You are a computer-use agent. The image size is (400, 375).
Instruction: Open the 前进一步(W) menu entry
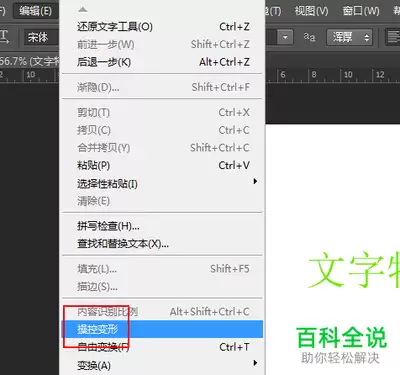pyautogui.click(x=163, y=44)
